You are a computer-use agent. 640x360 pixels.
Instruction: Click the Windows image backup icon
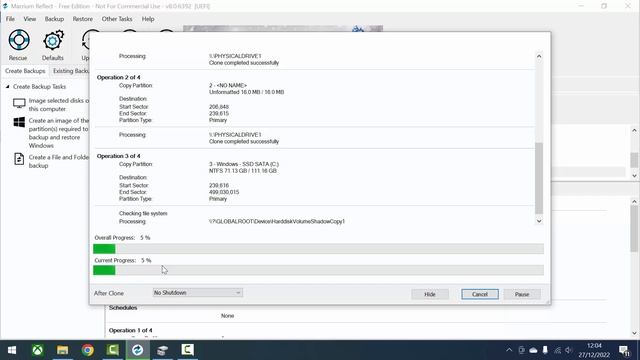19,122
